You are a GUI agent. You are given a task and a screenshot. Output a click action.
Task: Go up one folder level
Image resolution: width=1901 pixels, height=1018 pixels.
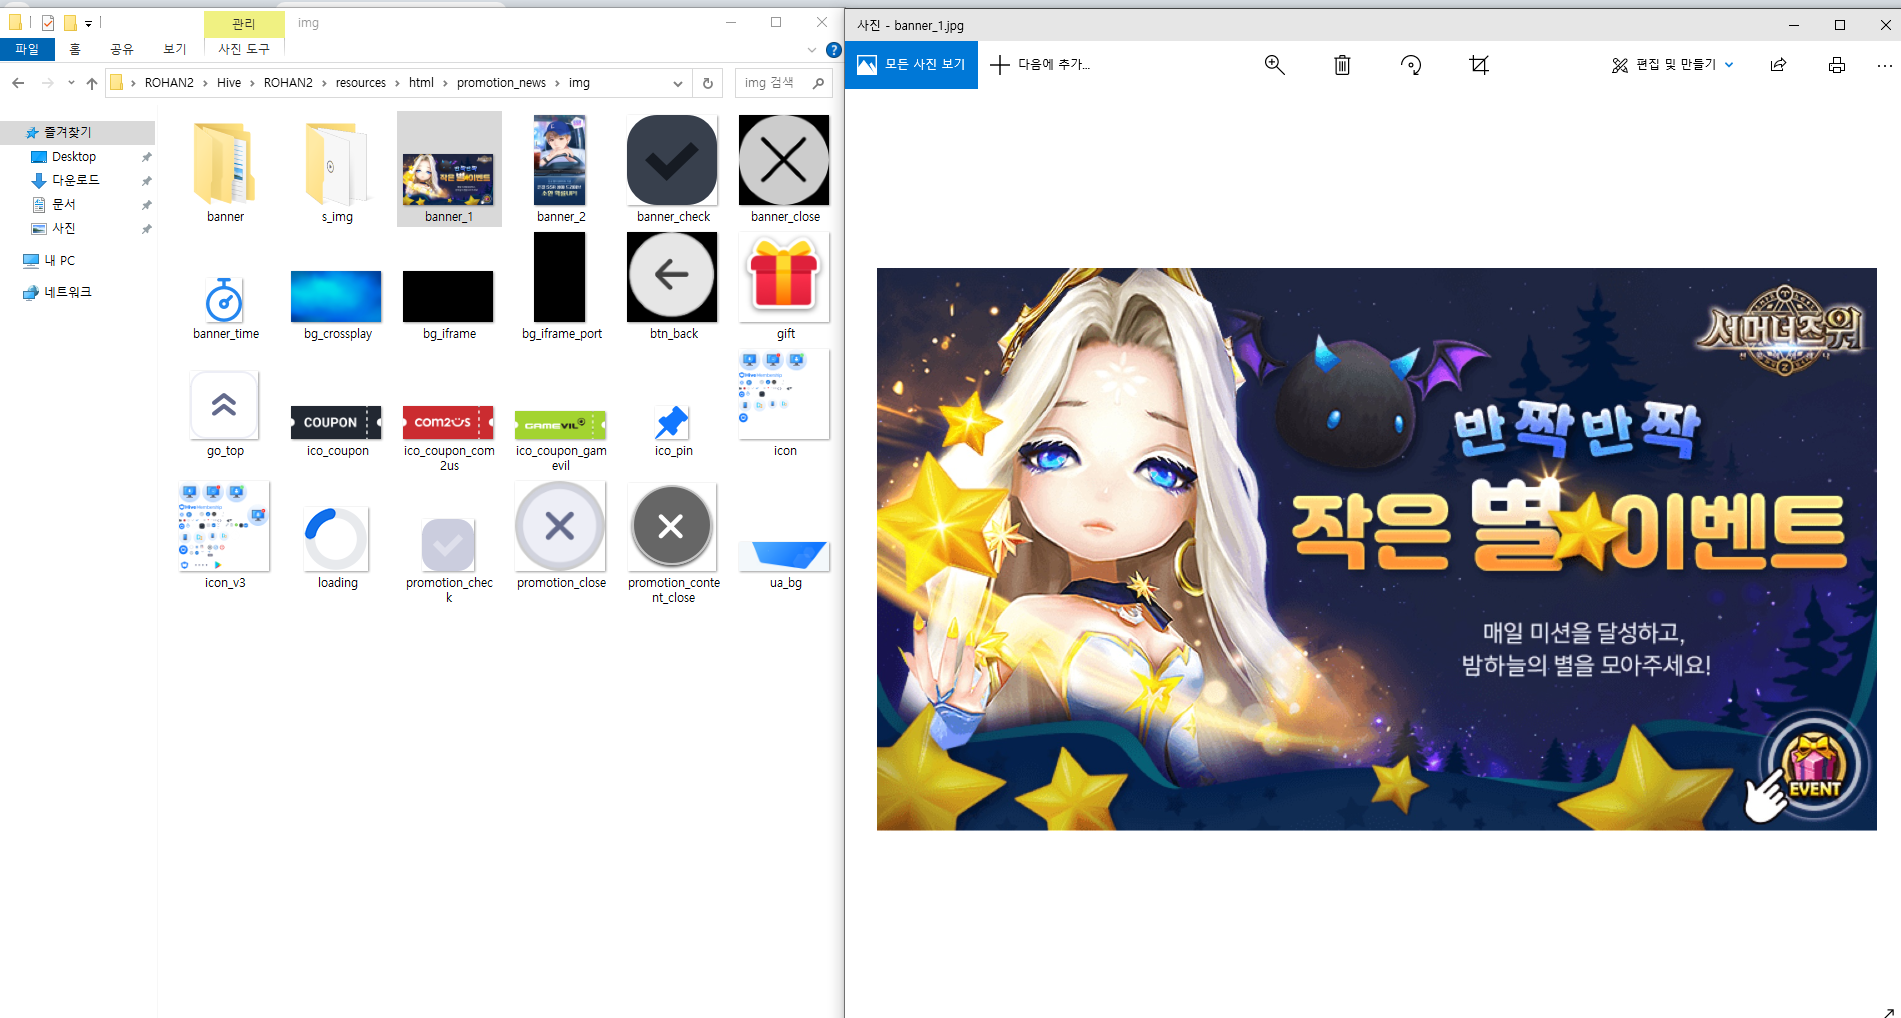tap(92, 83)
